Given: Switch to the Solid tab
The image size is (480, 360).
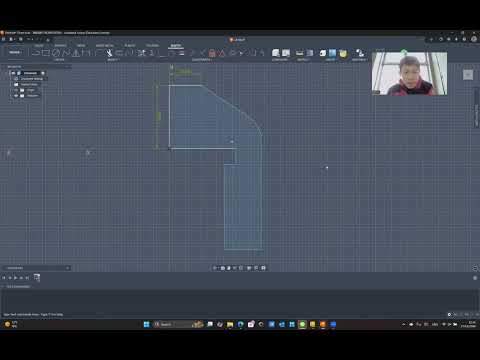Looking at the screenshot, I should point(39,45).
